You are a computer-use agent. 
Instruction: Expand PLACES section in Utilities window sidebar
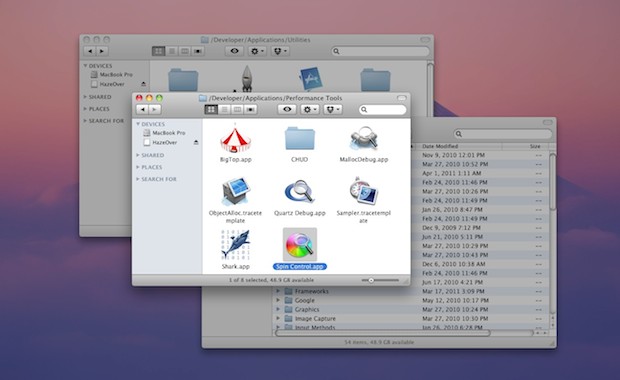tap(85, 108)
